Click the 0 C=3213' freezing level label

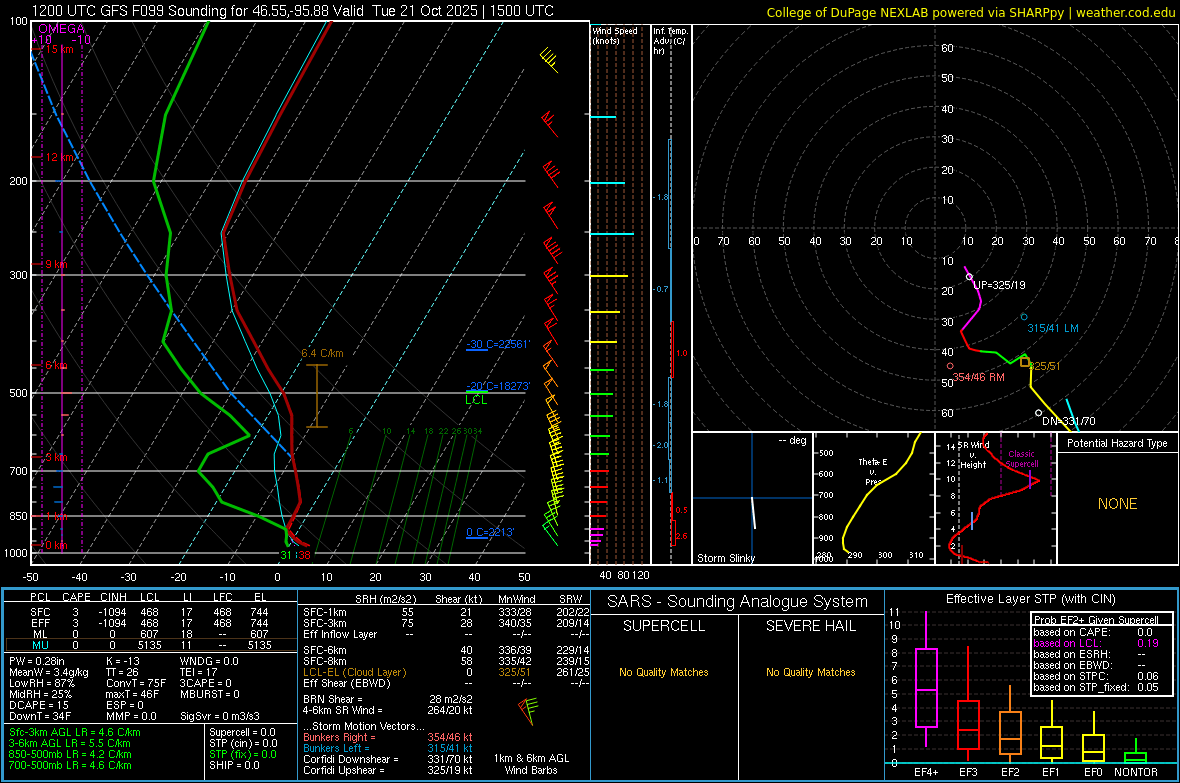click(490, 532)
